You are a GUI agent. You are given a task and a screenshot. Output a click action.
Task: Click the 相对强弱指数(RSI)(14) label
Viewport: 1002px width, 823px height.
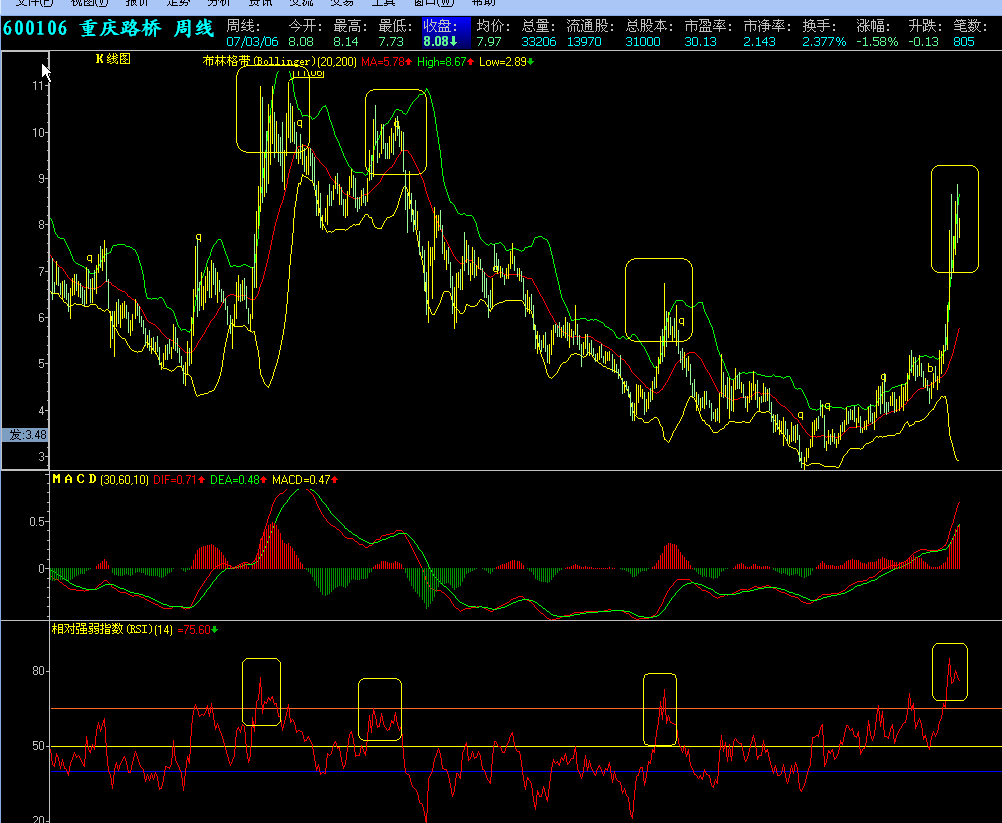[112, 629]
